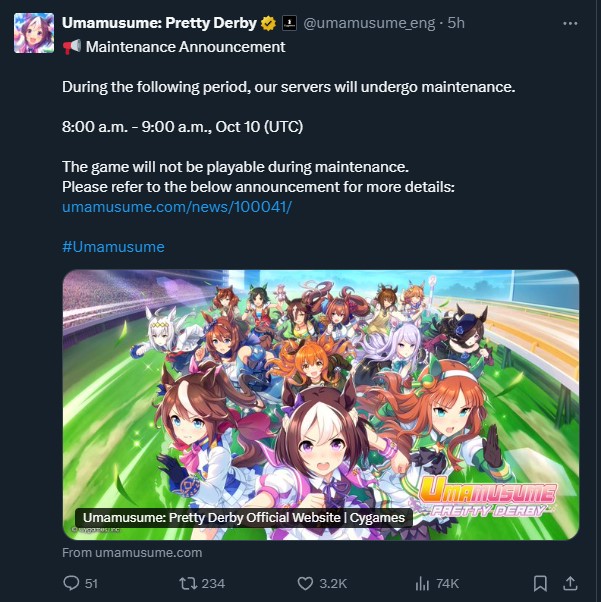Open the Umamusume profile avatar
The width and height of the screenshot is (601, 602).
click(34, 33)
